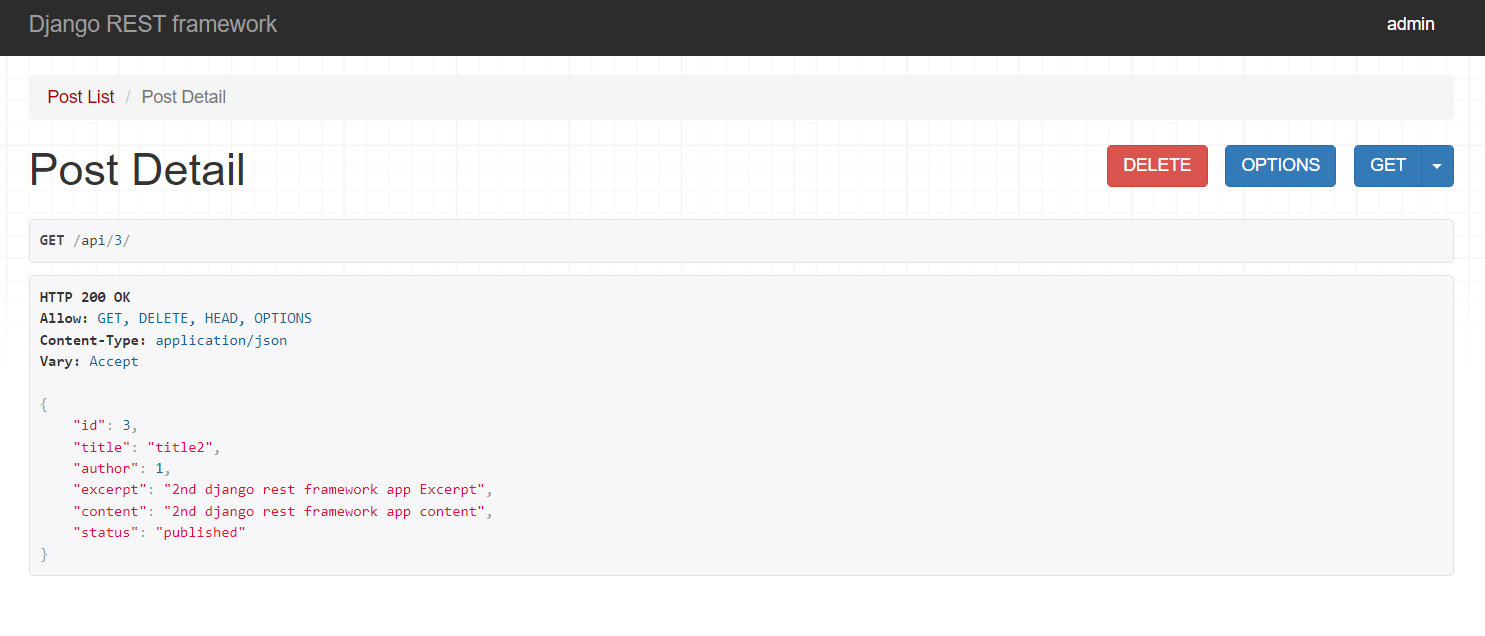
Task: Open the admin user menu
Action: coord(1410,25)
